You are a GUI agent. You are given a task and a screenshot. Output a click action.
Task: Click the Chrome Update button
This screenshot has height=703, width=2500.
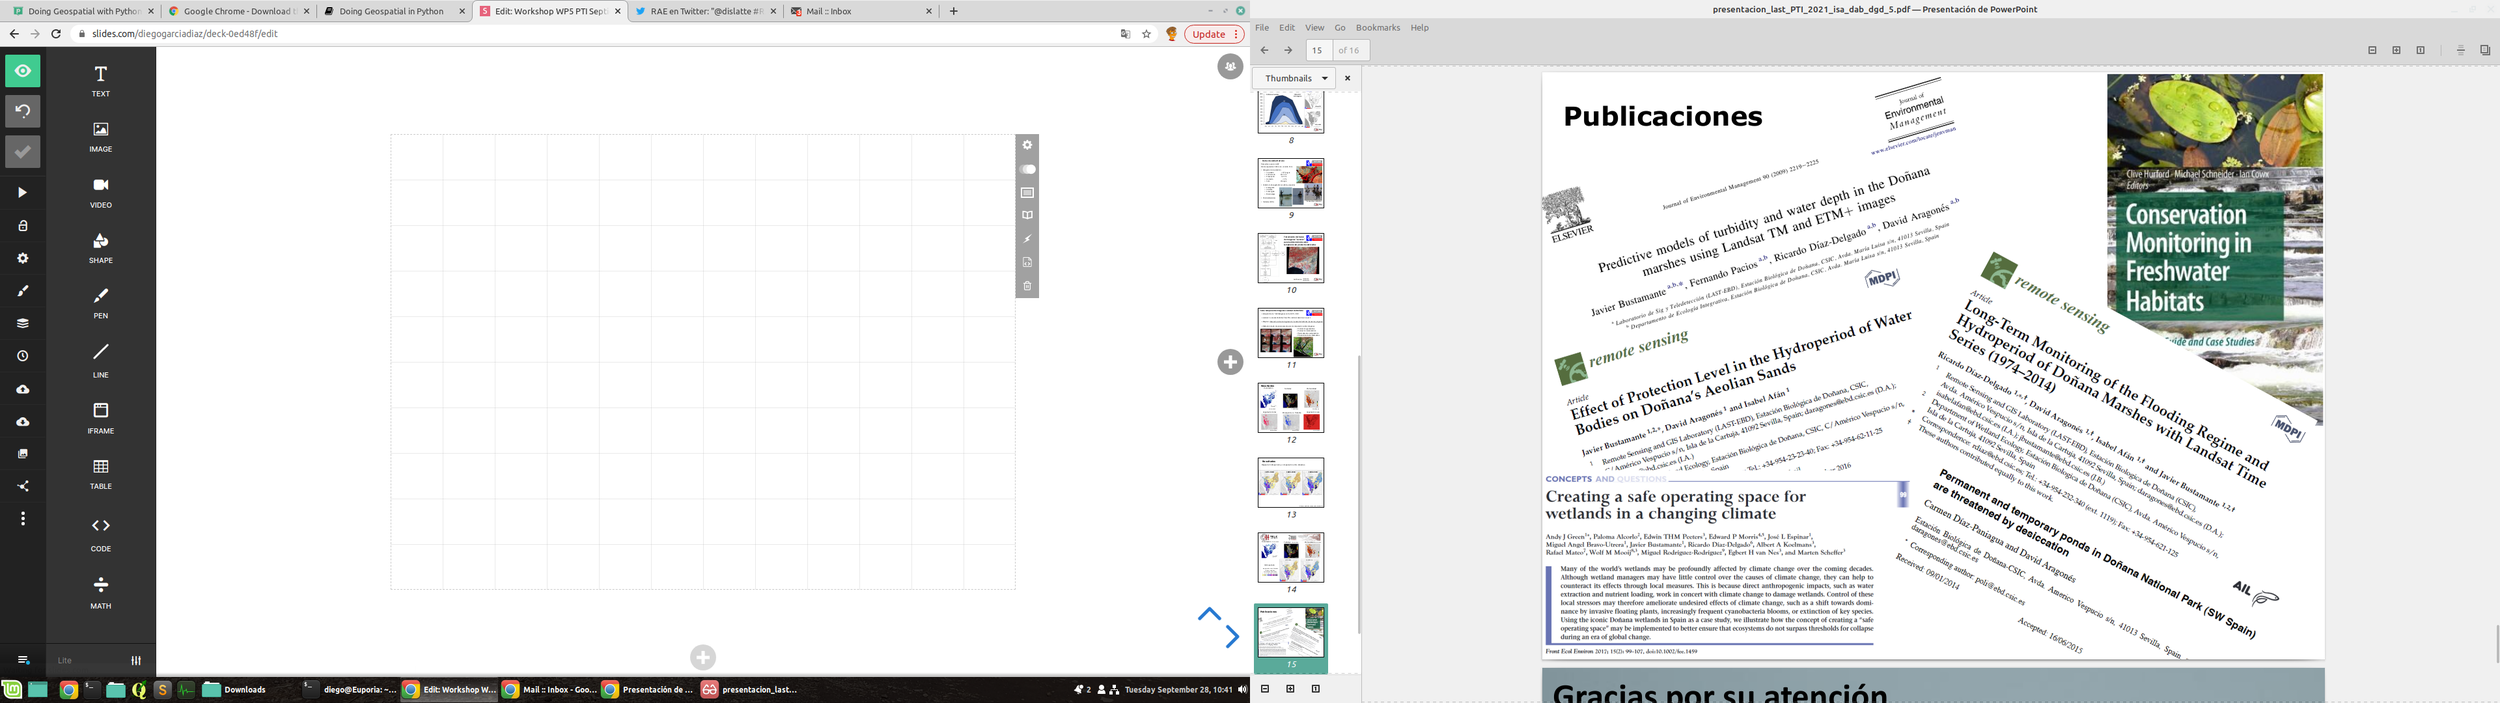pos(1214,34)
